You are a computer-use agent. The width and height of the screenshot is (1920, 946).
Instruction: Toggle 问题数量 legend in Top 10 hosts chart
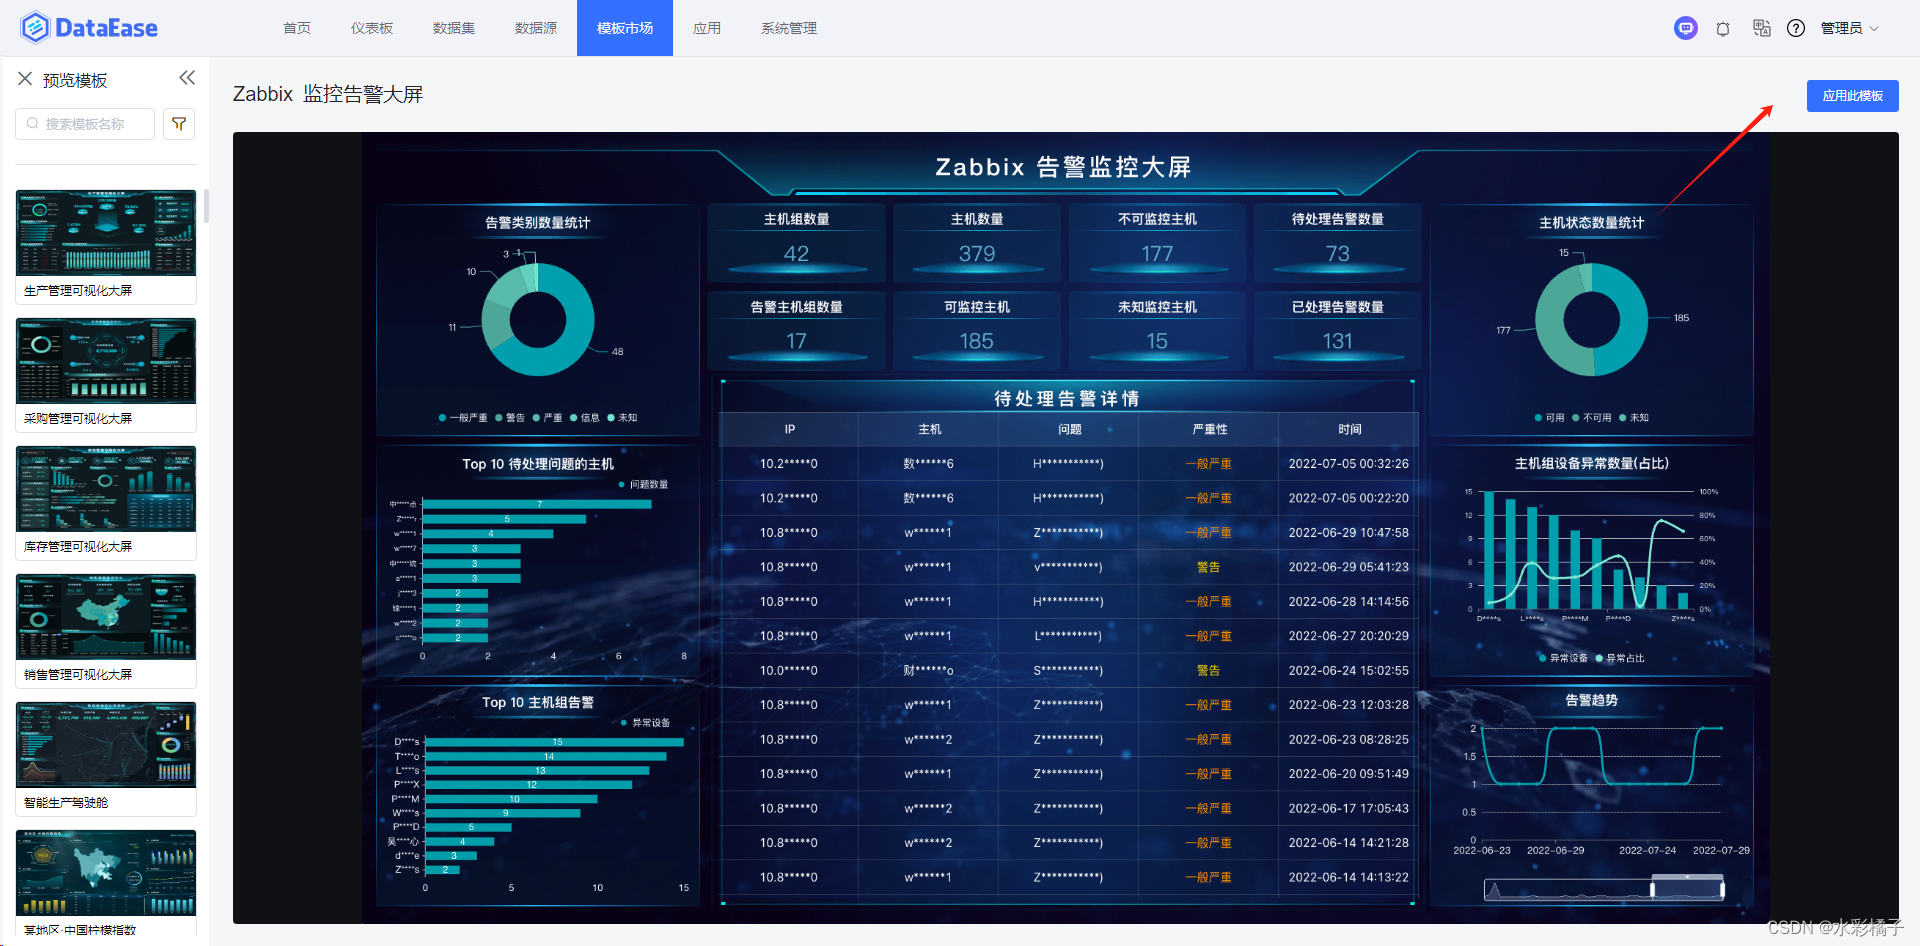pos(643,484)
